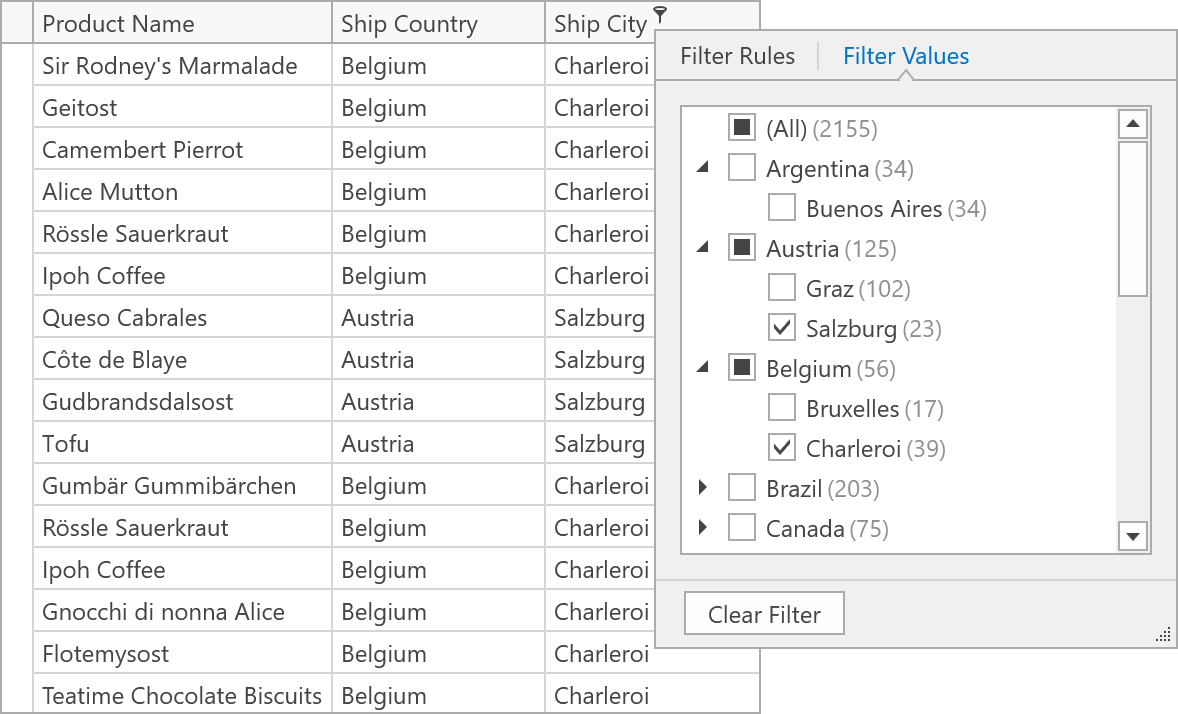The width and height of the screenshot is (1178, 714).
Task: Click the filter funnel icon on Ship City
Action: [x=660, y=13]
